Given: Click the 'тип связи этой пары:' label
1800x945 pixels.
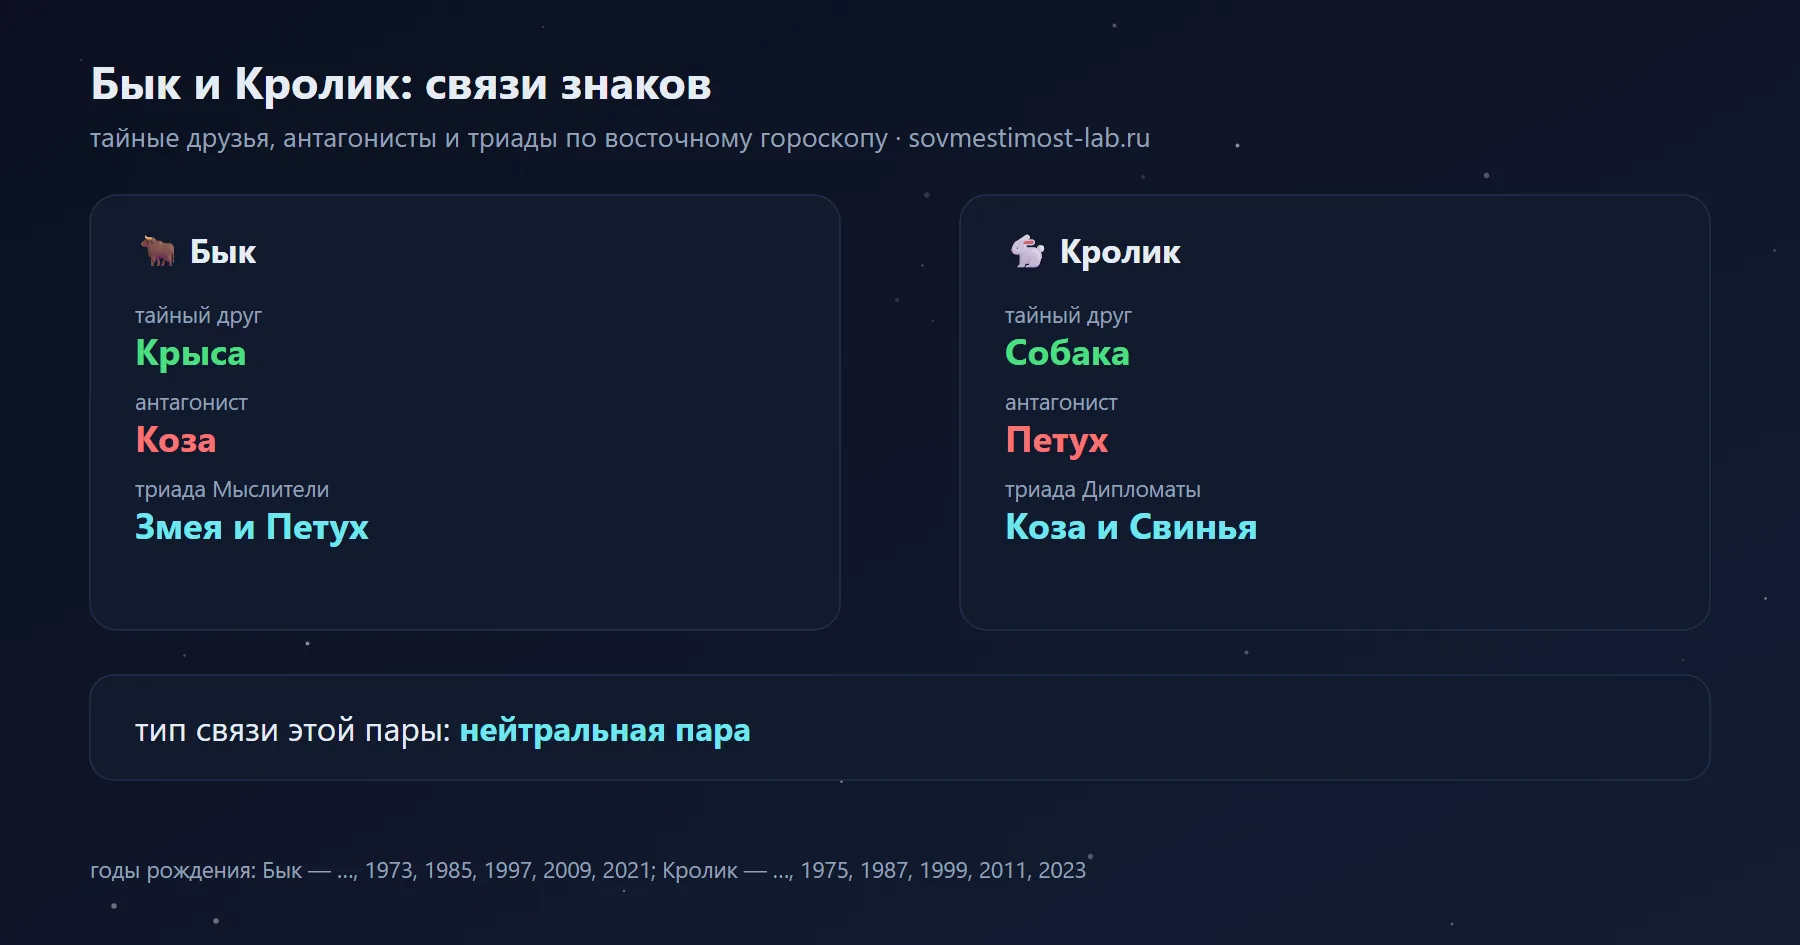Looking at the screenshot, I should point(293,731).
